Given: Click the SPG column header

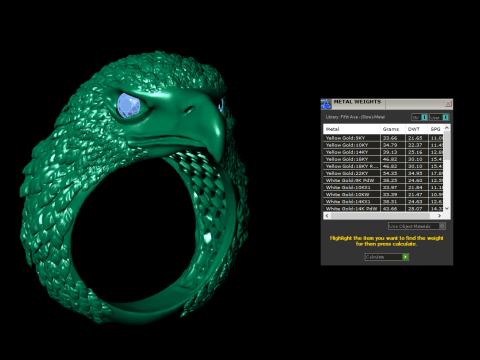Looking at the screenshot, I should click(436, 129).
